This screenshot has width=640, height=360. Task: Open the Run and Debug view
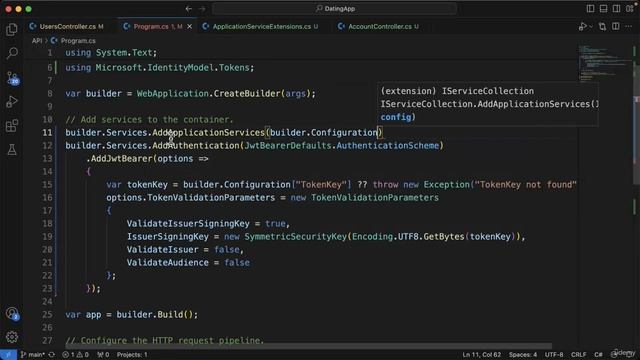[x=12, y=102]
